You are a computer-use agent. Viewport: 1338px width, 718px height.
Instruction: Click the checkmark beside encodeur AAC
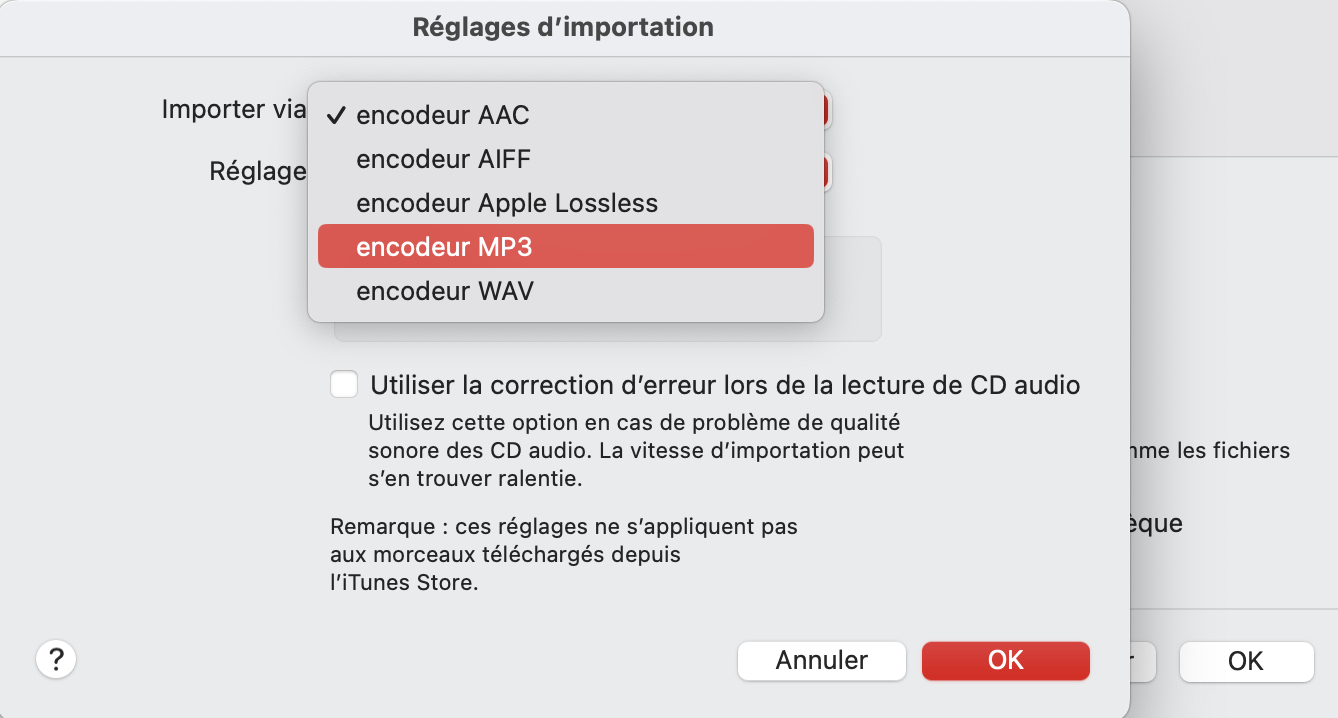point(336,116)
